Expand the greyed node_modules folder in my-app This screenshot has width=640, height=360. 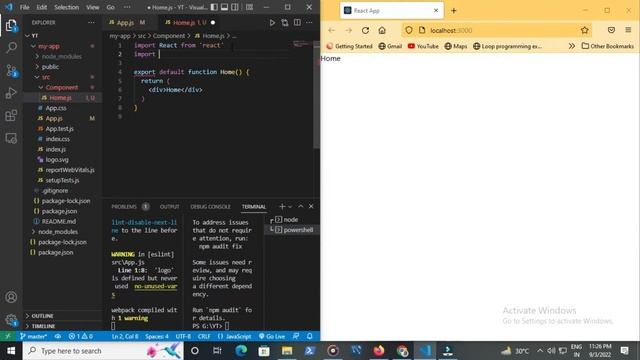point(61,56)
